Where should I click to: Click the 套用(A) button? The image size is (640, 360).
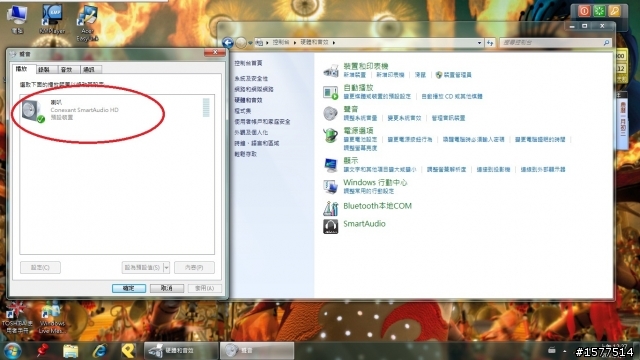204,288
